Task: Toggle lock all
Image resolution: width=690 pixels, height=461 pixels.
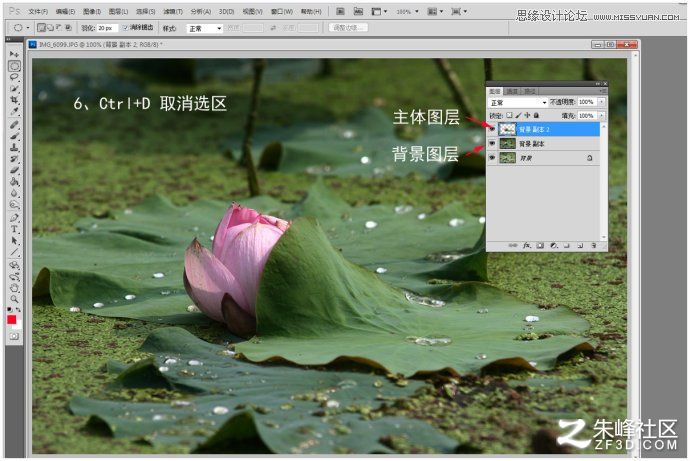Action: (x=536, y=115)
